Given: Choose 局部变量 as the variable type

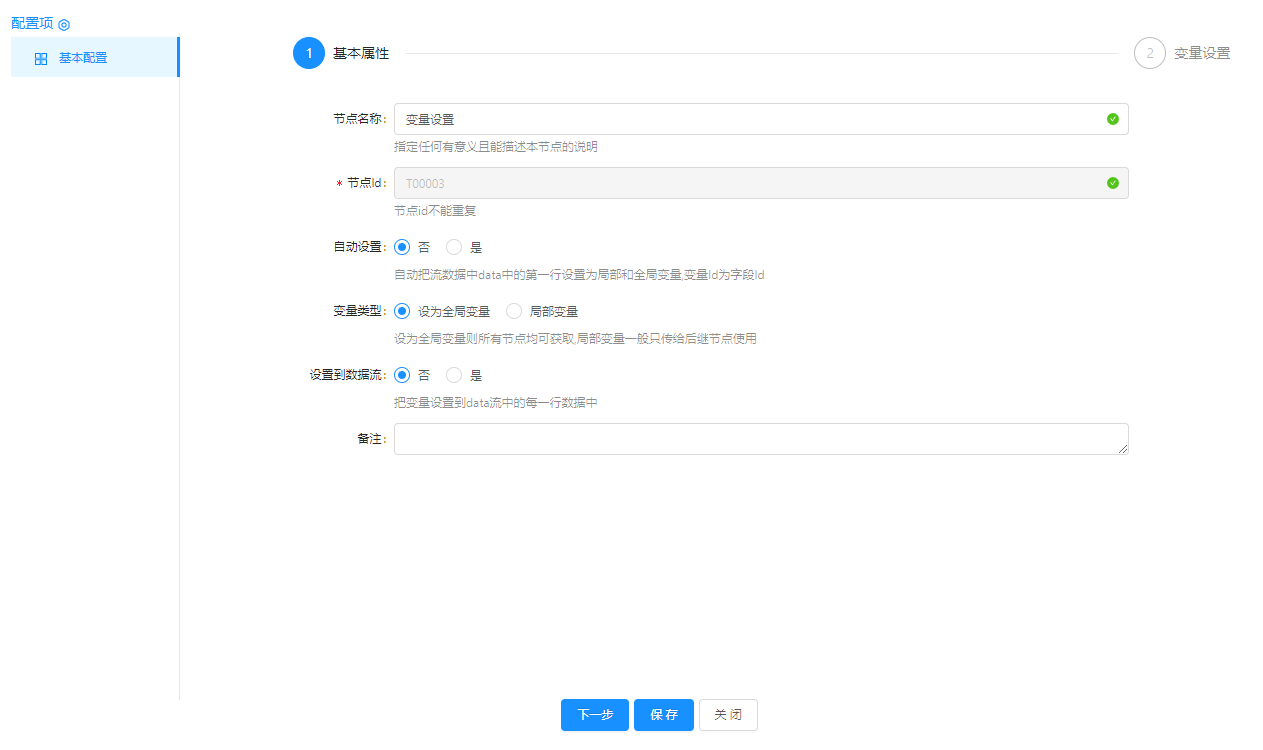Looking at the screenshot, I should tap(514, 311).
